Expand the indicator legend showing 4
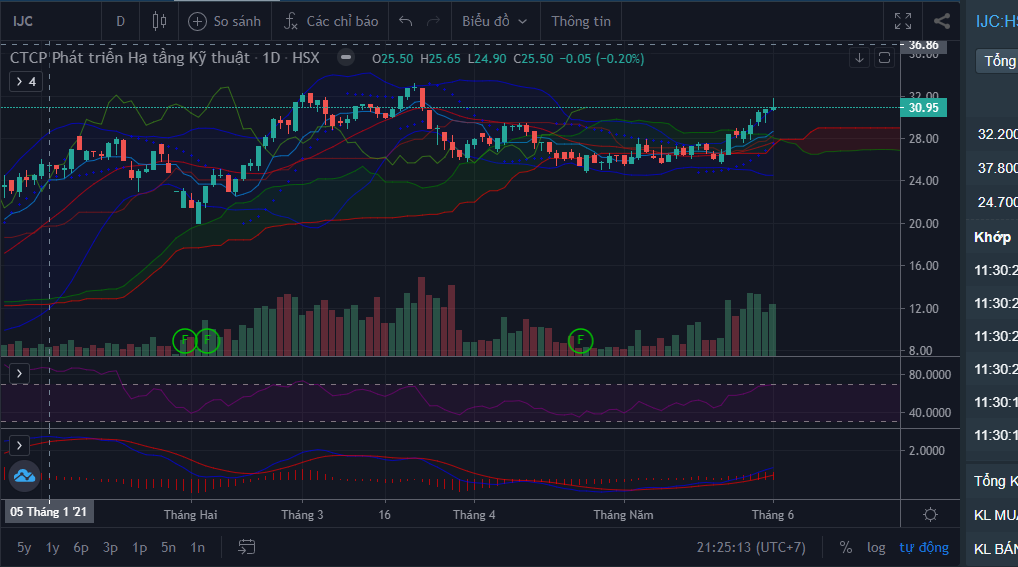 point(27,81)
